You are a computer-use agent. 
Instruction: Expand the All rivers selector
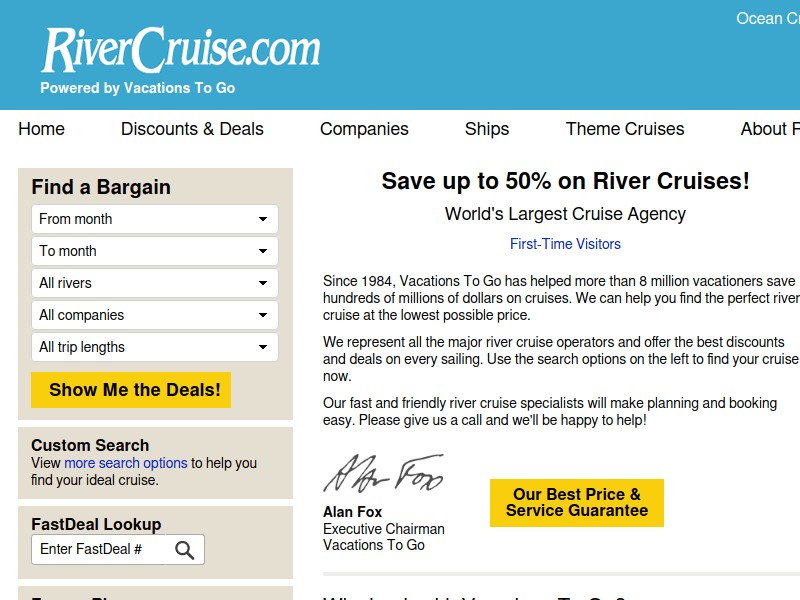tap(154, 283)
